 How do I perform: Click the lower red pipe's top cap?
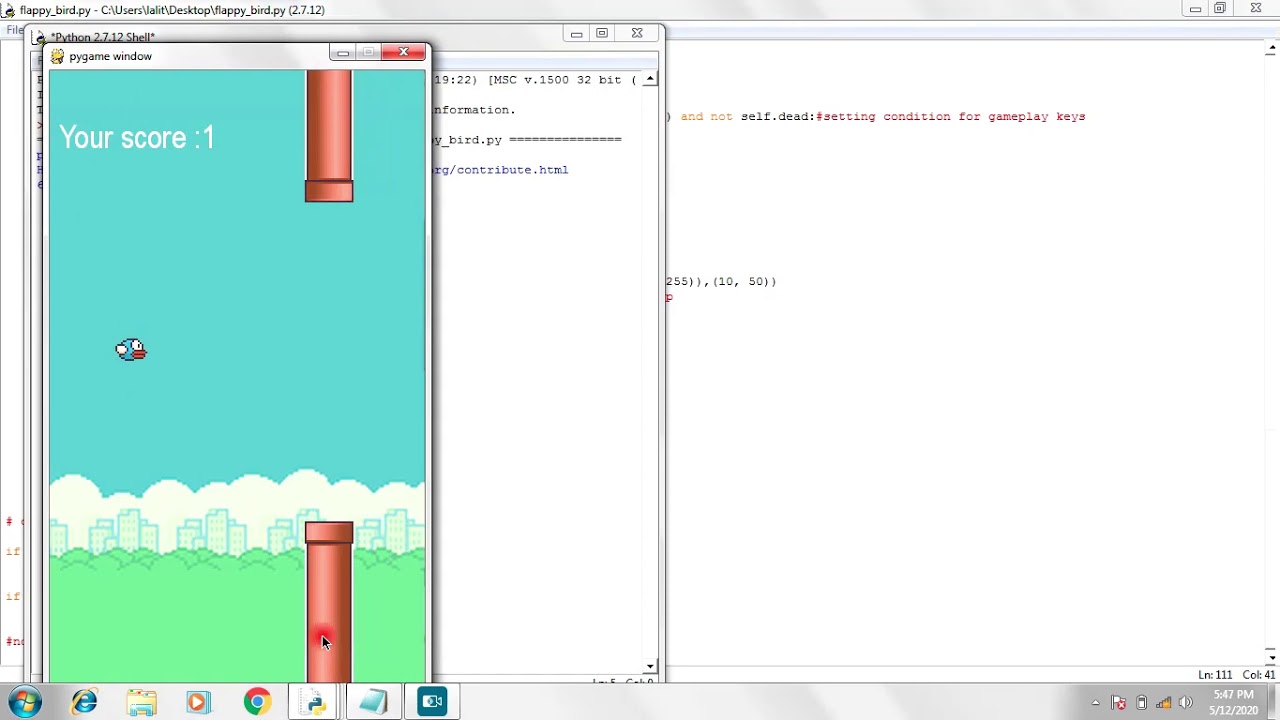pyautogui.click(x=329, y=533)
